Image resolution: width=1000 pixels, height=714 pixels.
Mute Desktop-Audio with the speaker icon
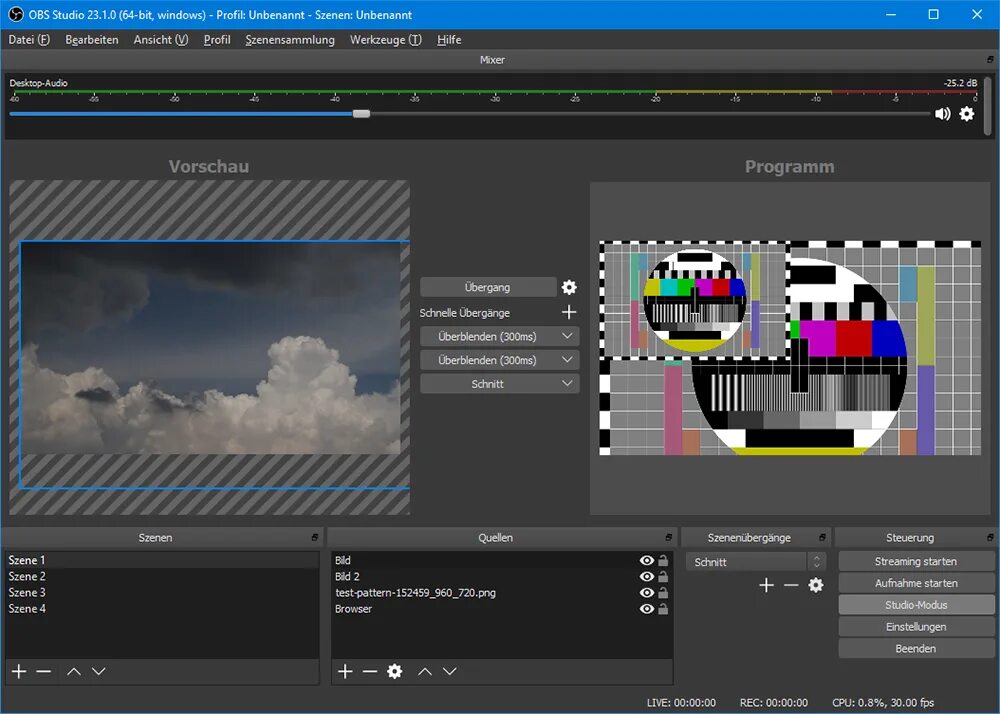tap(942, 113)
